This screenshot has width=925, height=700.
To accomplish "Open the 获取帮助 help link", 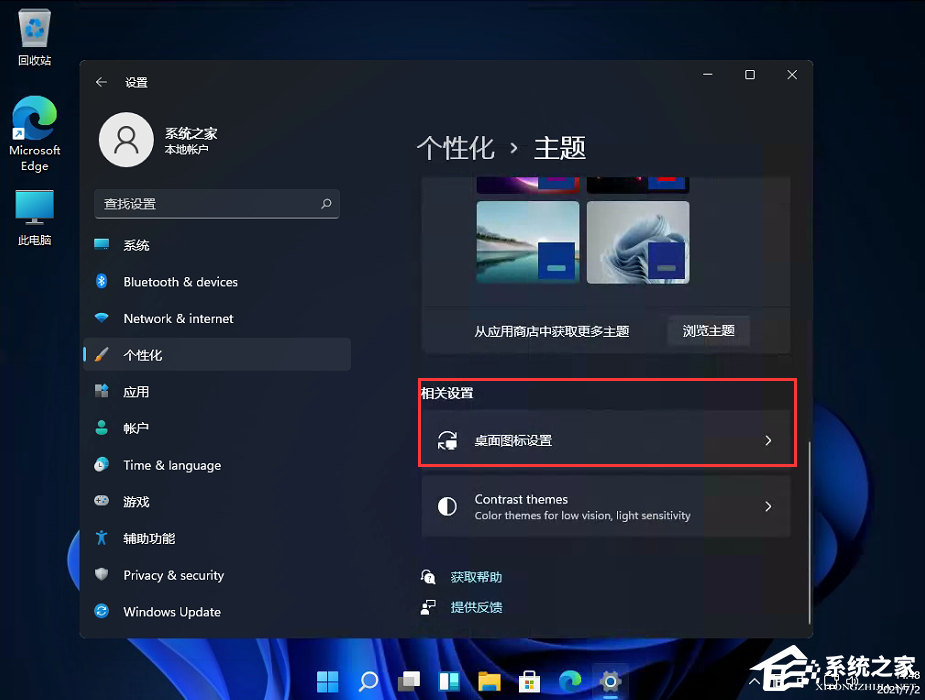I will coord(475,576).
